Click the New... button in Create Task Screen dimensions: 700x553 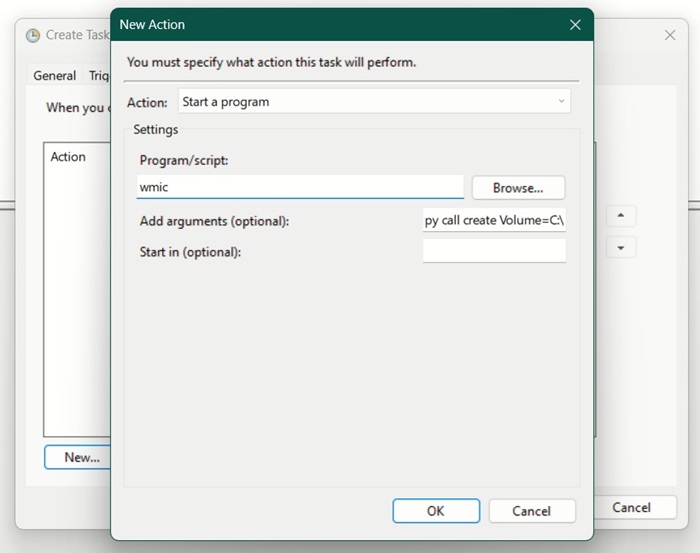(x=78, y=457)
